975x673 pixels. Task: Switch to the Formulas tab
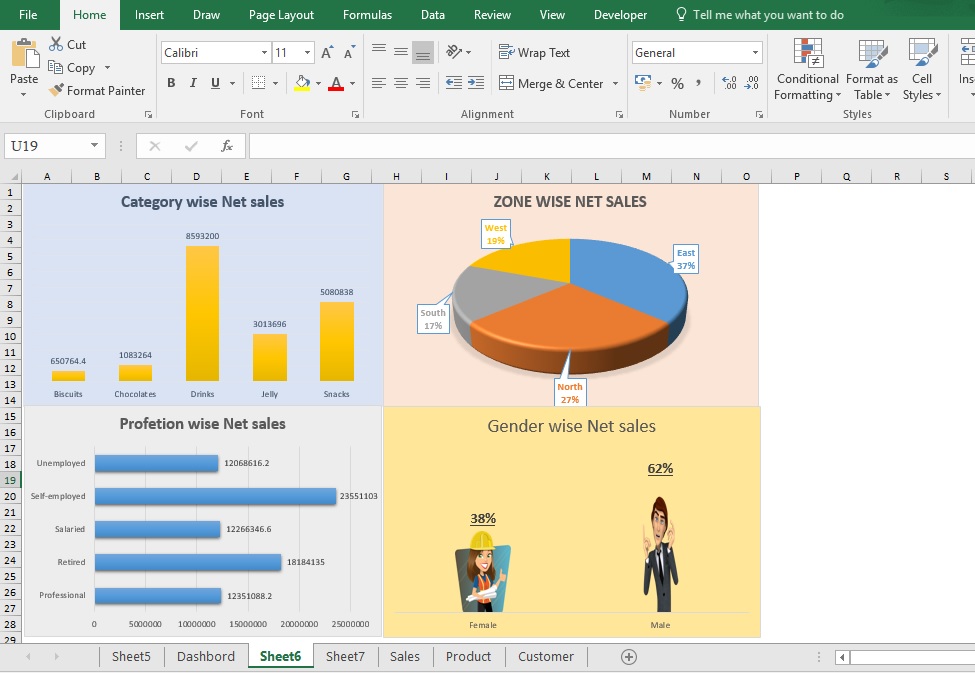pos(367,15)
